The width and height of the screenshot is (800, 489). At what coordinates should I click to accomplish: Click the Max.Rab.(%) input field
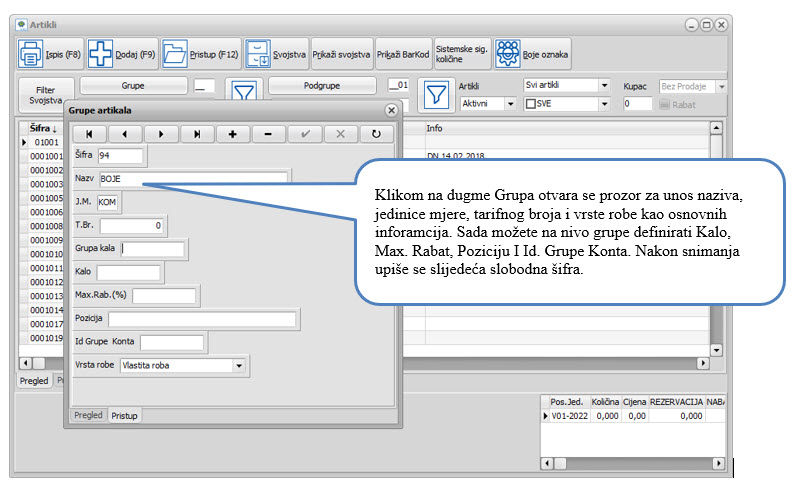(164, 295)
